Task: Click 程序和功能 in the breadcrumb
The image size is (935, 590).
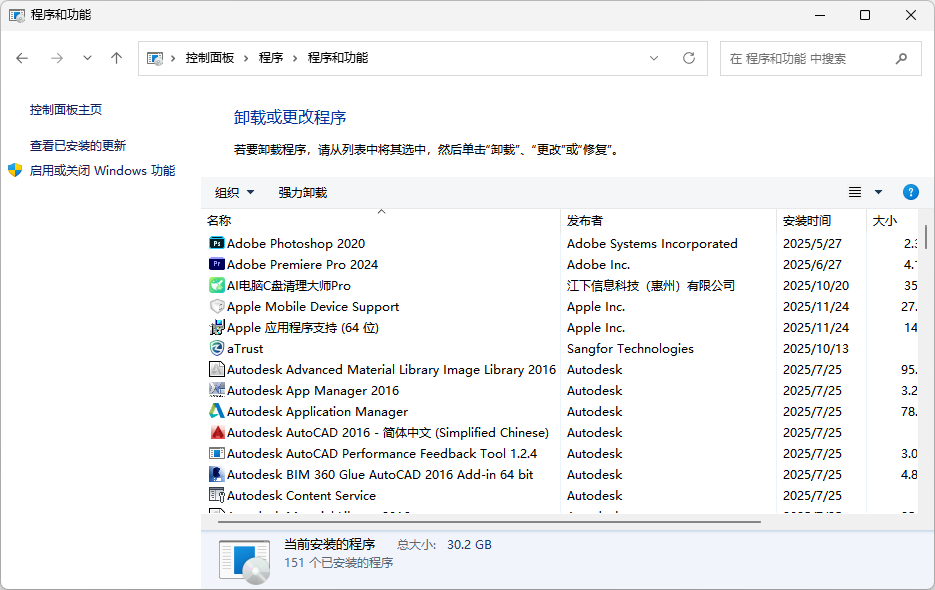Action: pyautogui.click(x=338, y=58)
